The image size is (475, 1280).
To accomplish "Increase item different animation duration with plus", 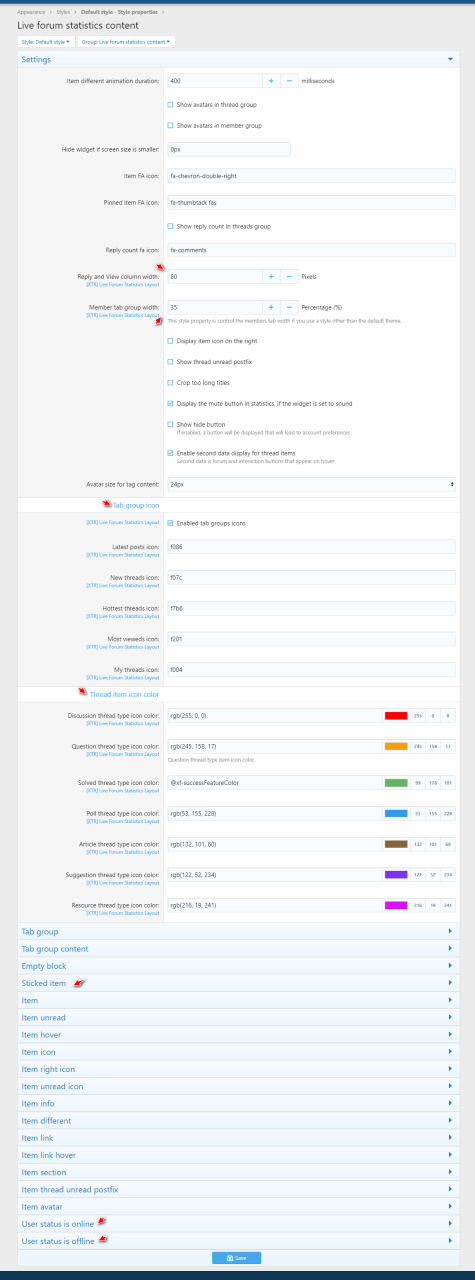I will click(x=270, y=80).
